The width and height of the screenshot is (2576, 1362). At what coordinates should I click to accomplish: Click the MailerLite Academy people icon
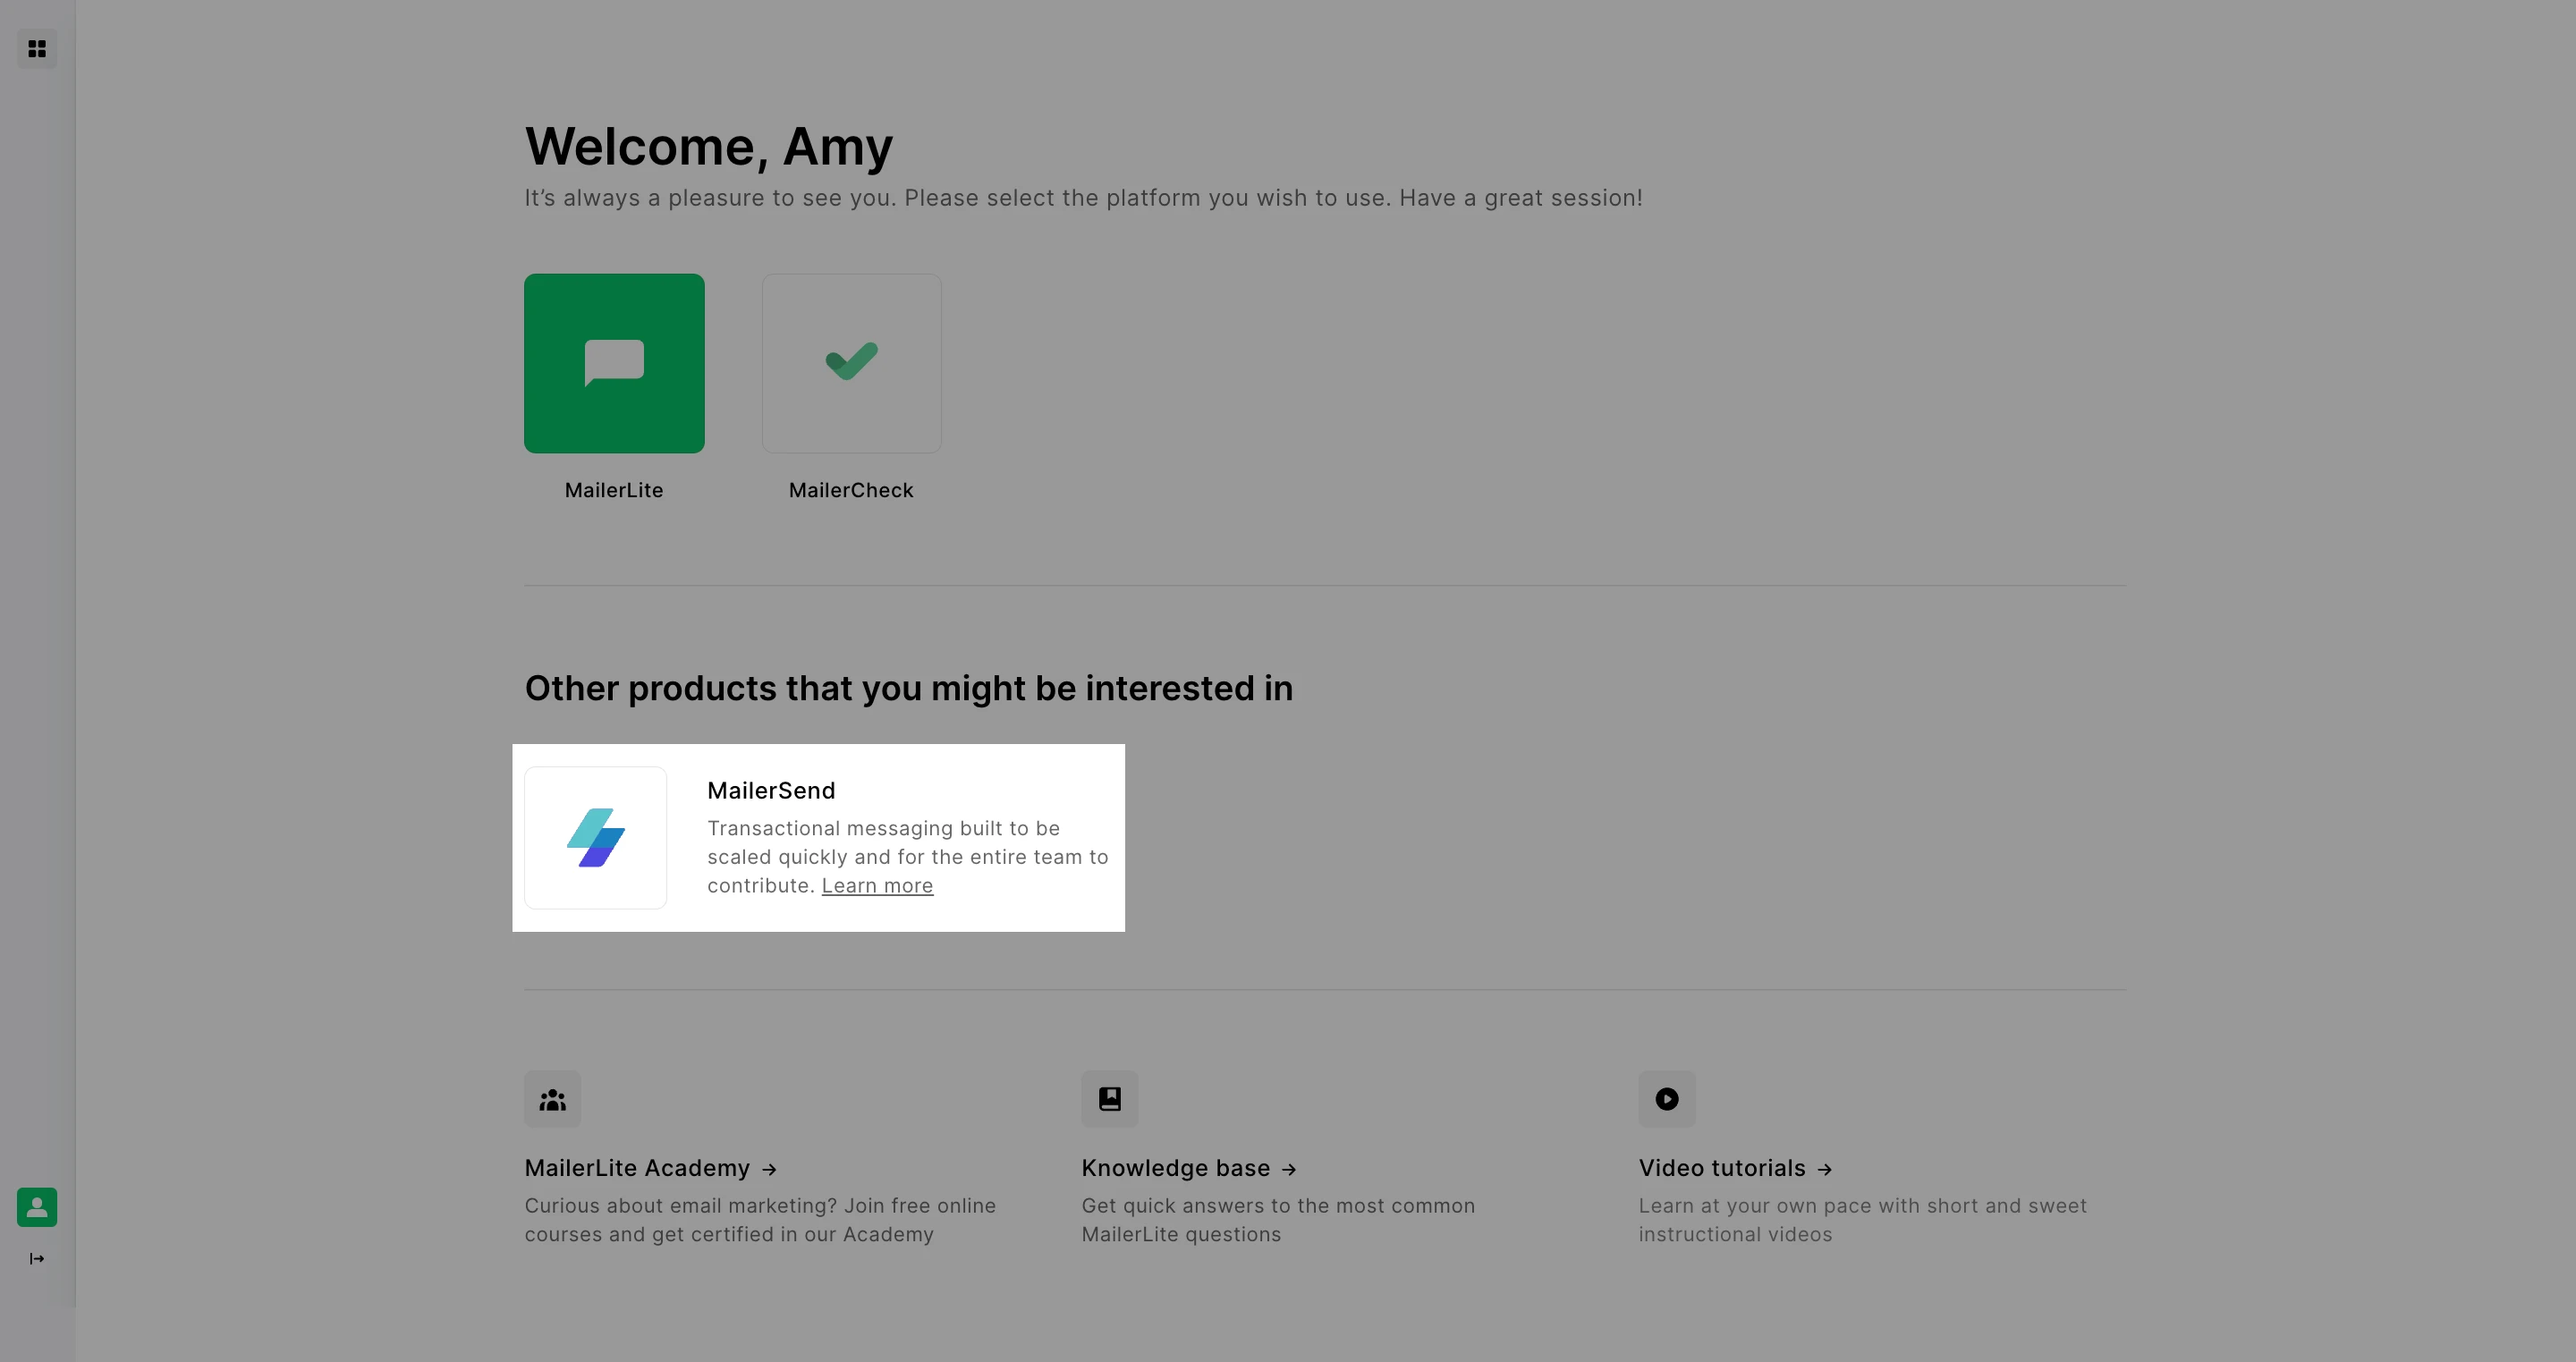pyautogui.click(x=552, y=1099)
